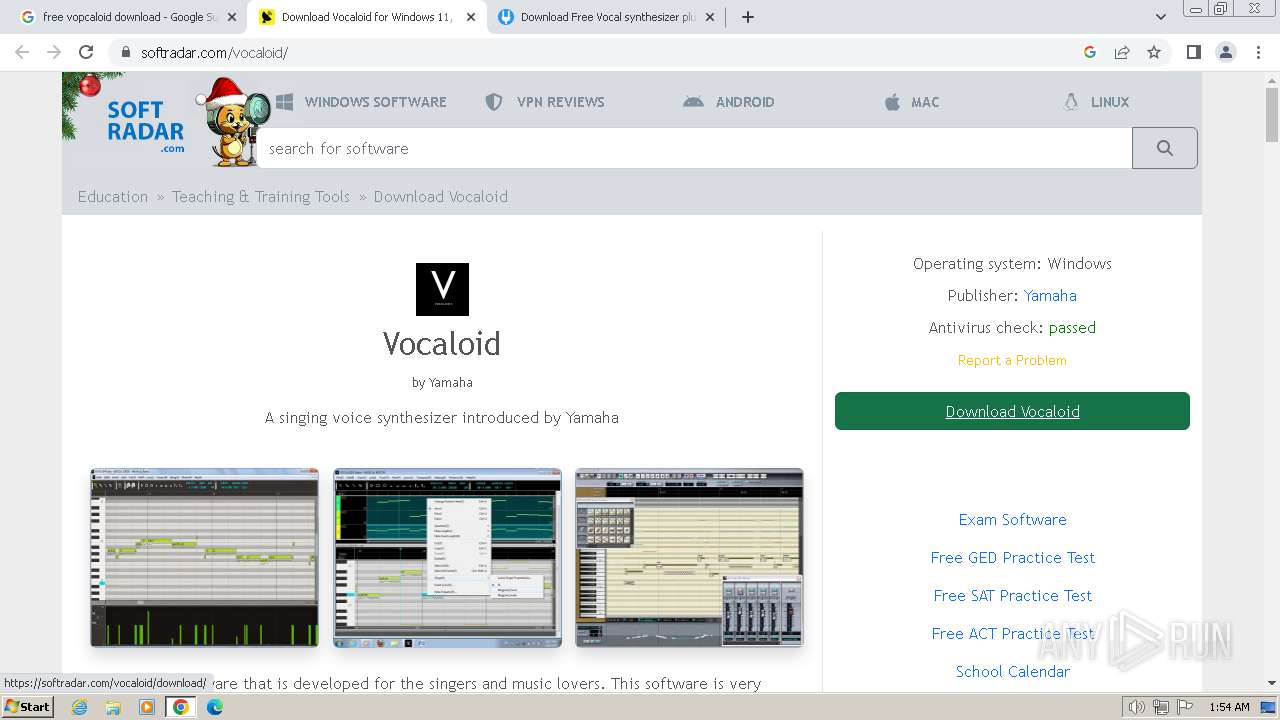Open the first Vocaloid screenshot thumbnail
The image size is (1280, 720).
(205, 557)
